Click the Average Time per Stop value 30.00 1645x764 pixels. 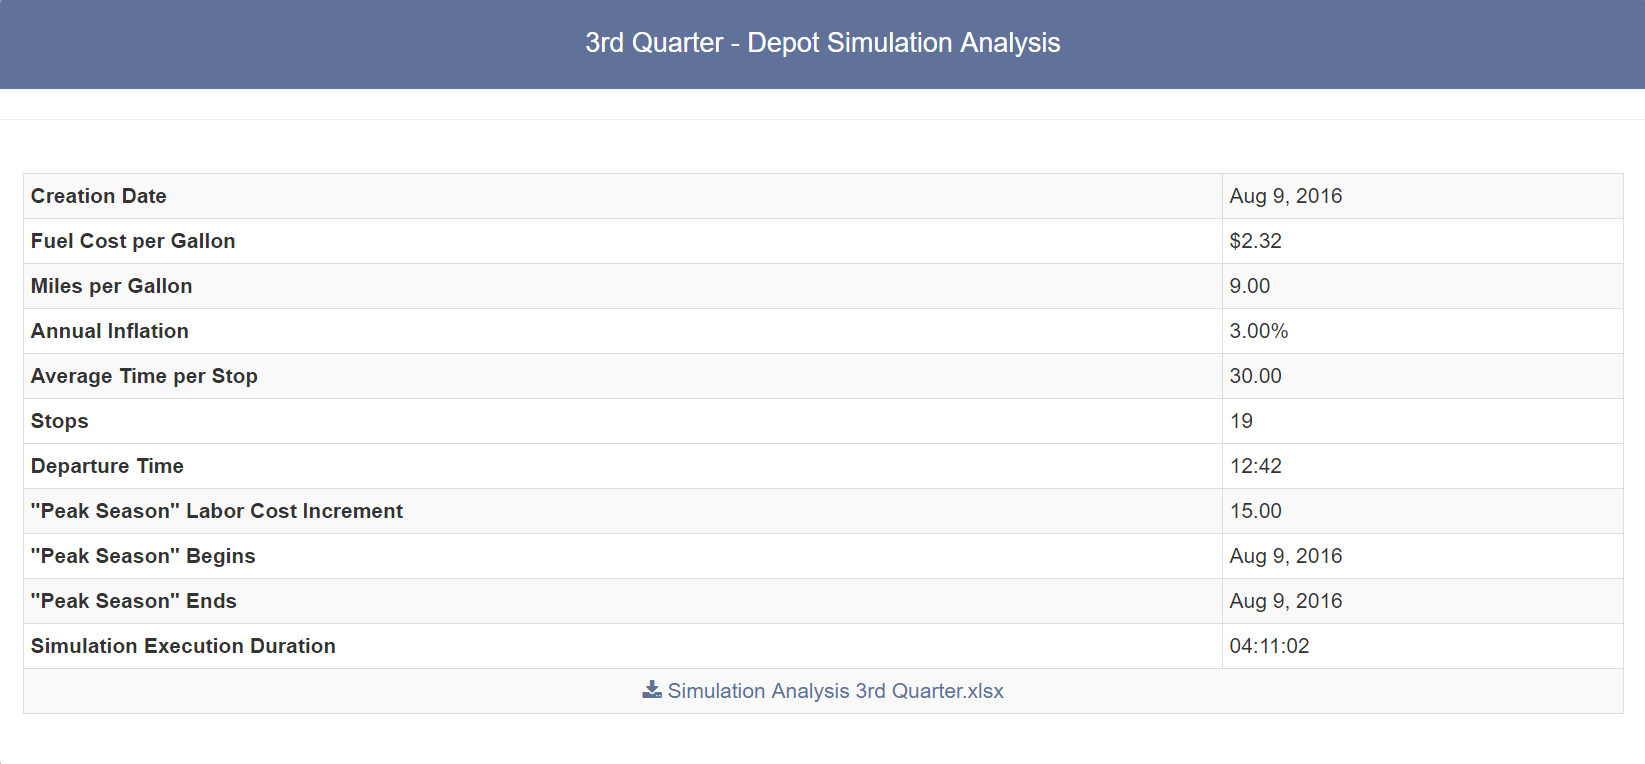(1253, 376)
